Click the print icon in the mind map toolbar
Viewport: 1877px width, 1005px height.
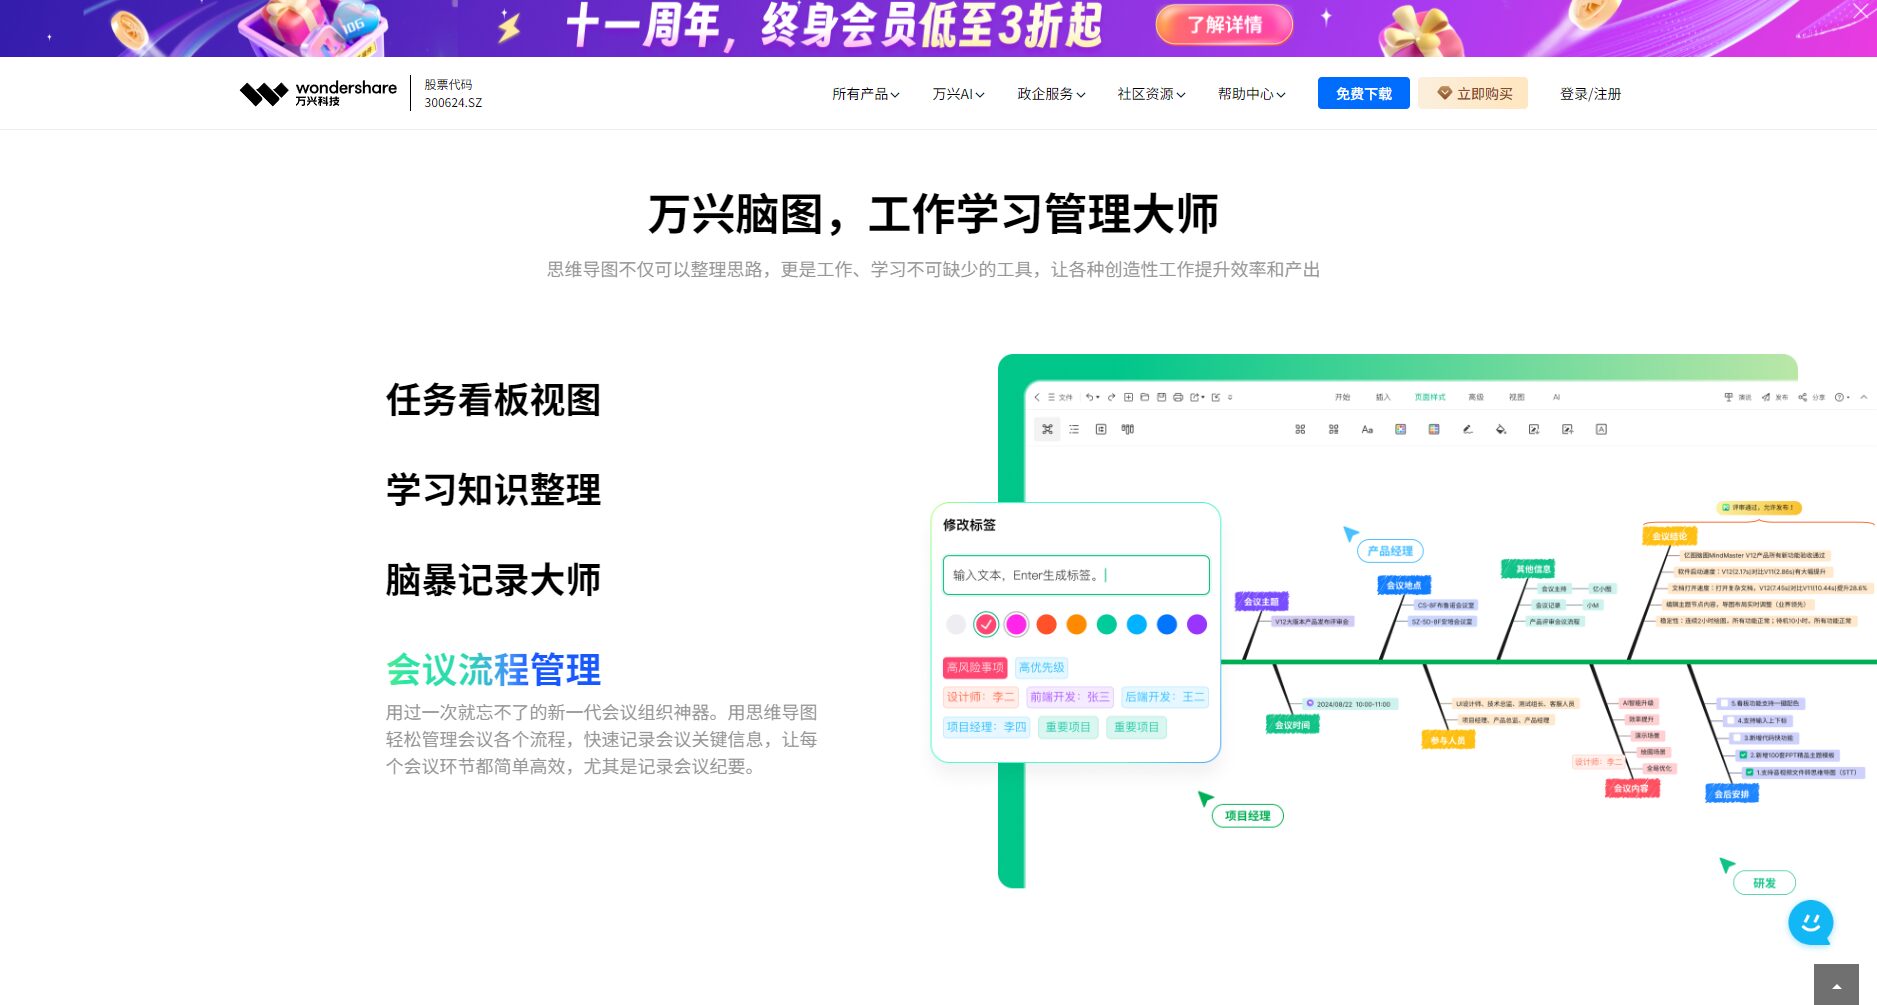click(x=1178, y=397)
